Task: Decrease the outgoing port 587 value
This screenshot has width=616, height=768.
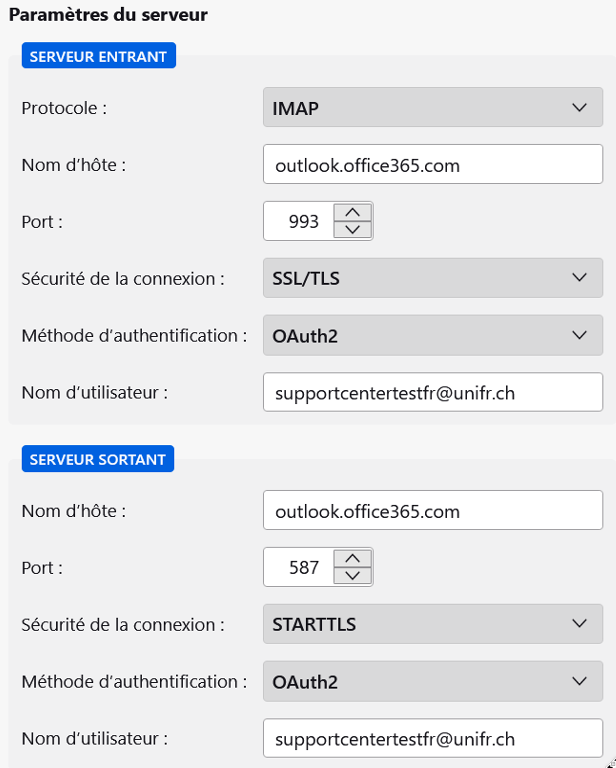Action: click(x=351, y=575)
